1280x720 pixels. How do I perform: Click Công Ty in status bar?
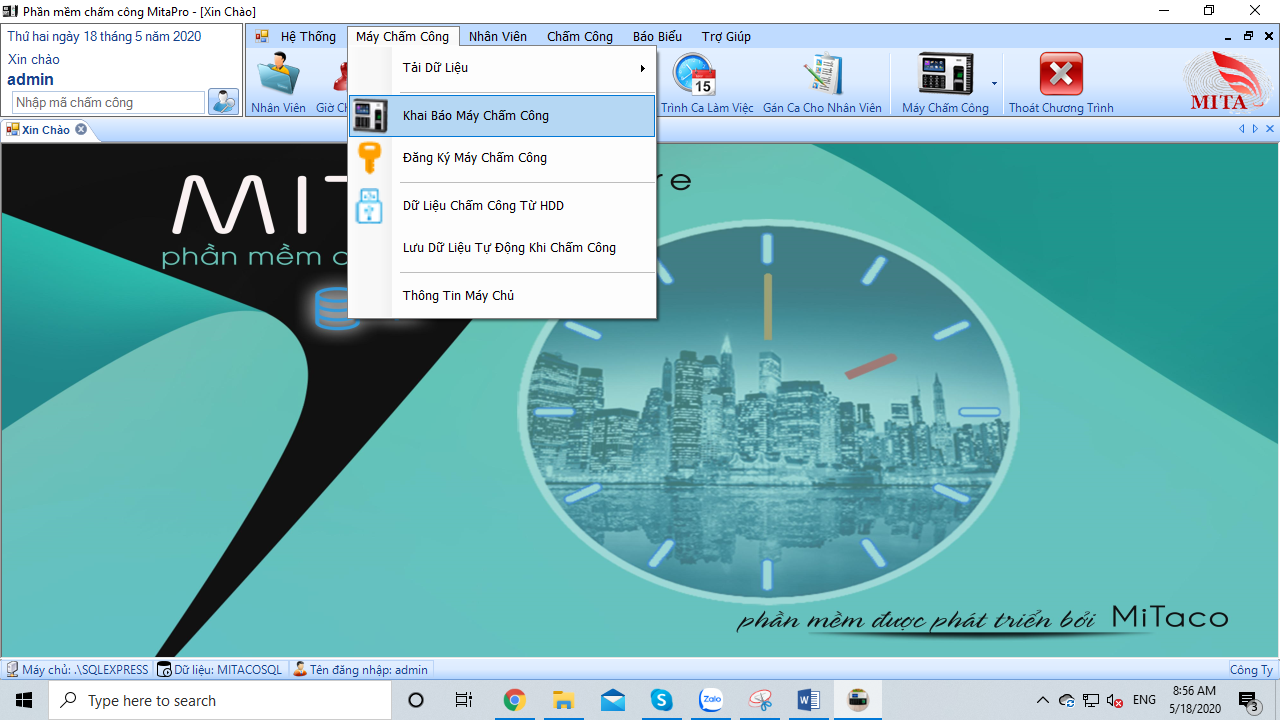(x=1251, y=670)
